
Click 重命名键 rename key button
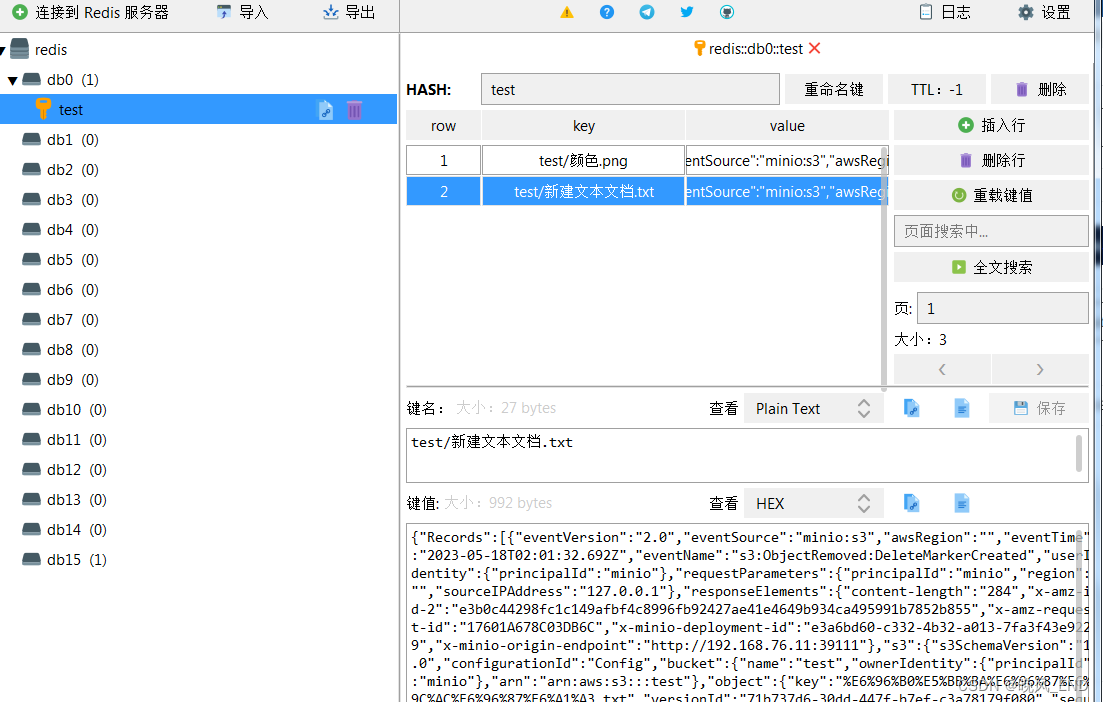coord(834,89)
